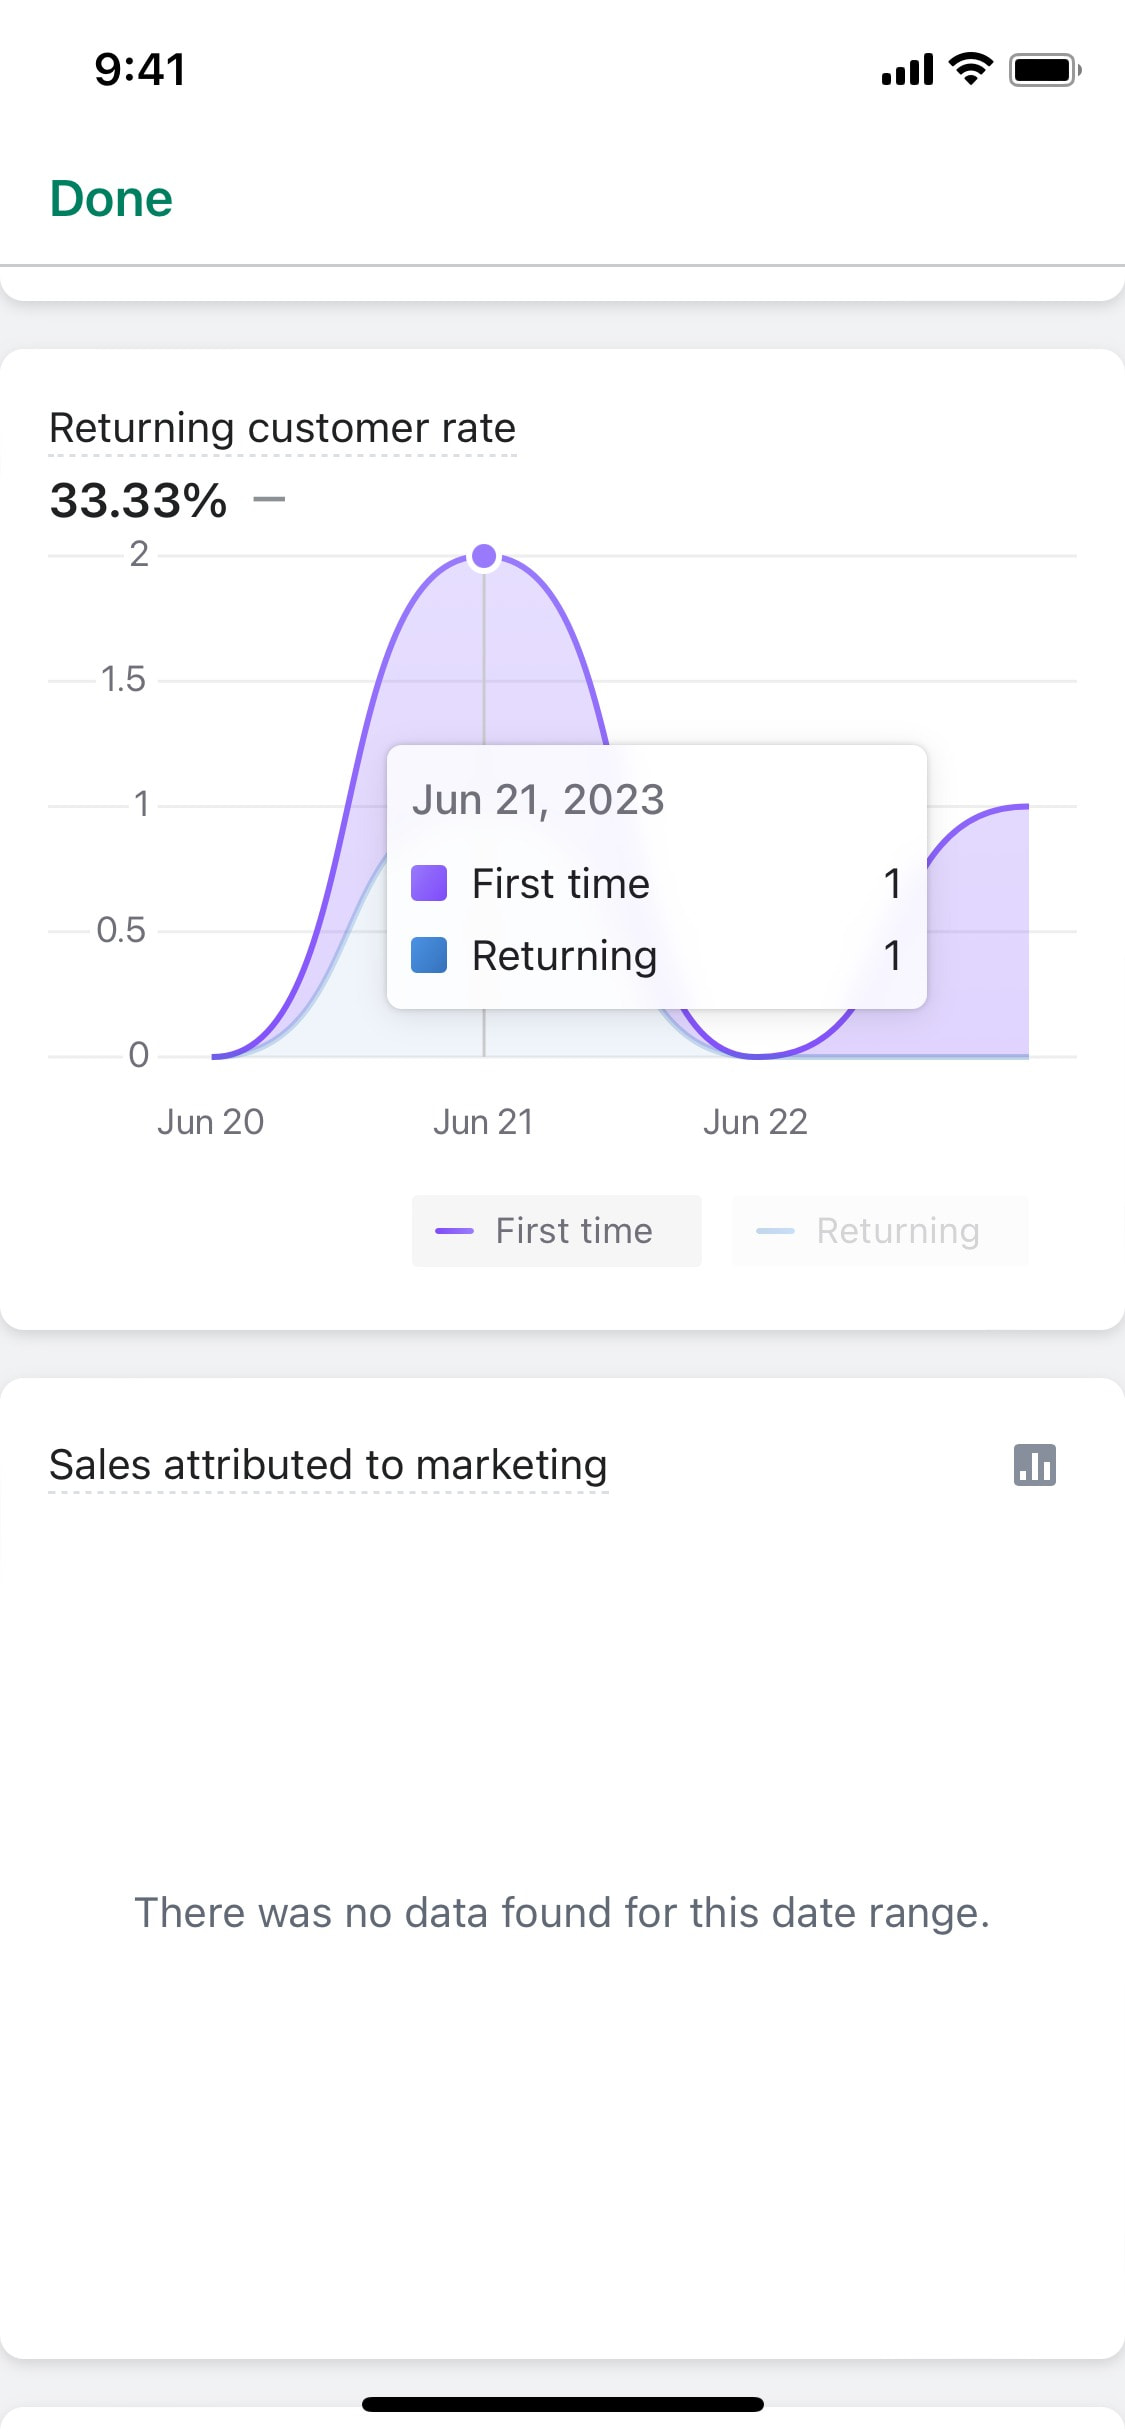Tap the 1.5 y-axis label
The height and width of the screenshot is (2436, 1125).
[x=123, y=680]
